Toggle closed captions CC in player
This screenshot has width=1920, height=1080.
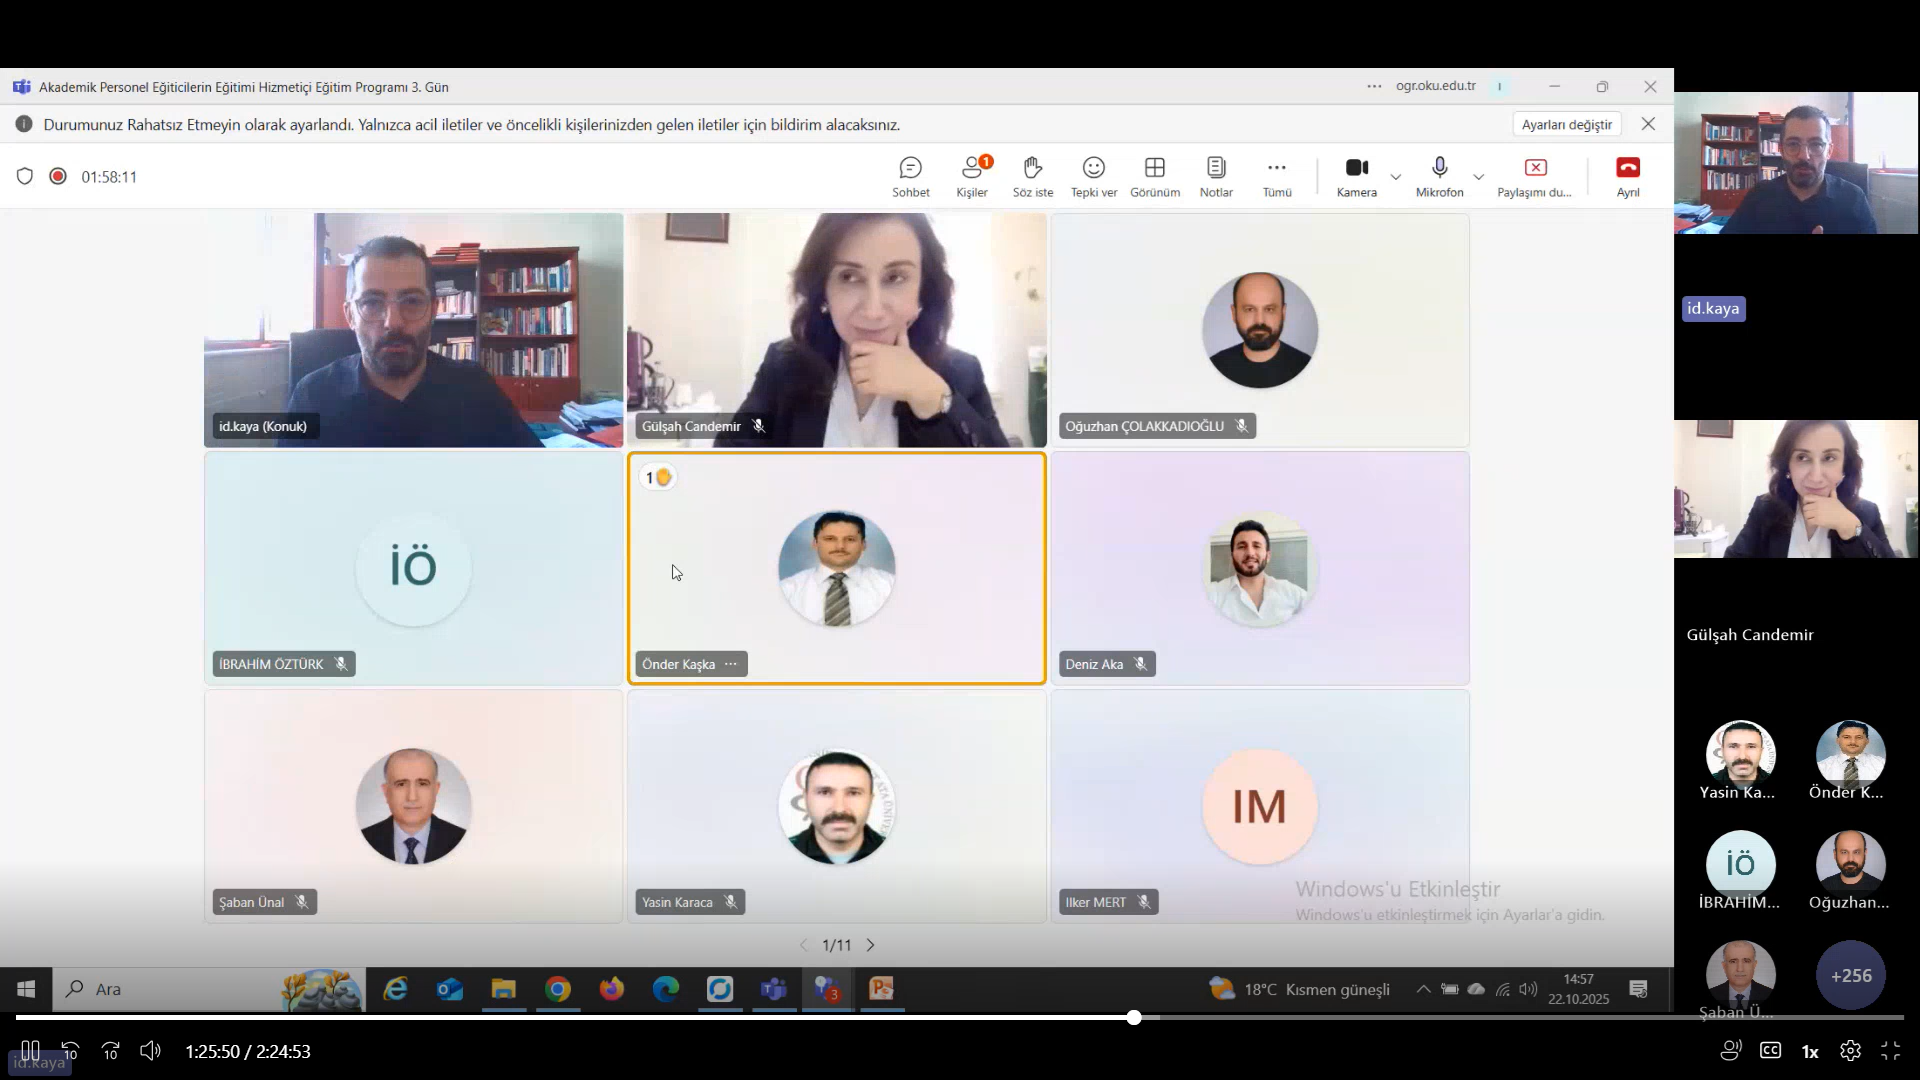(1770, 1051)
